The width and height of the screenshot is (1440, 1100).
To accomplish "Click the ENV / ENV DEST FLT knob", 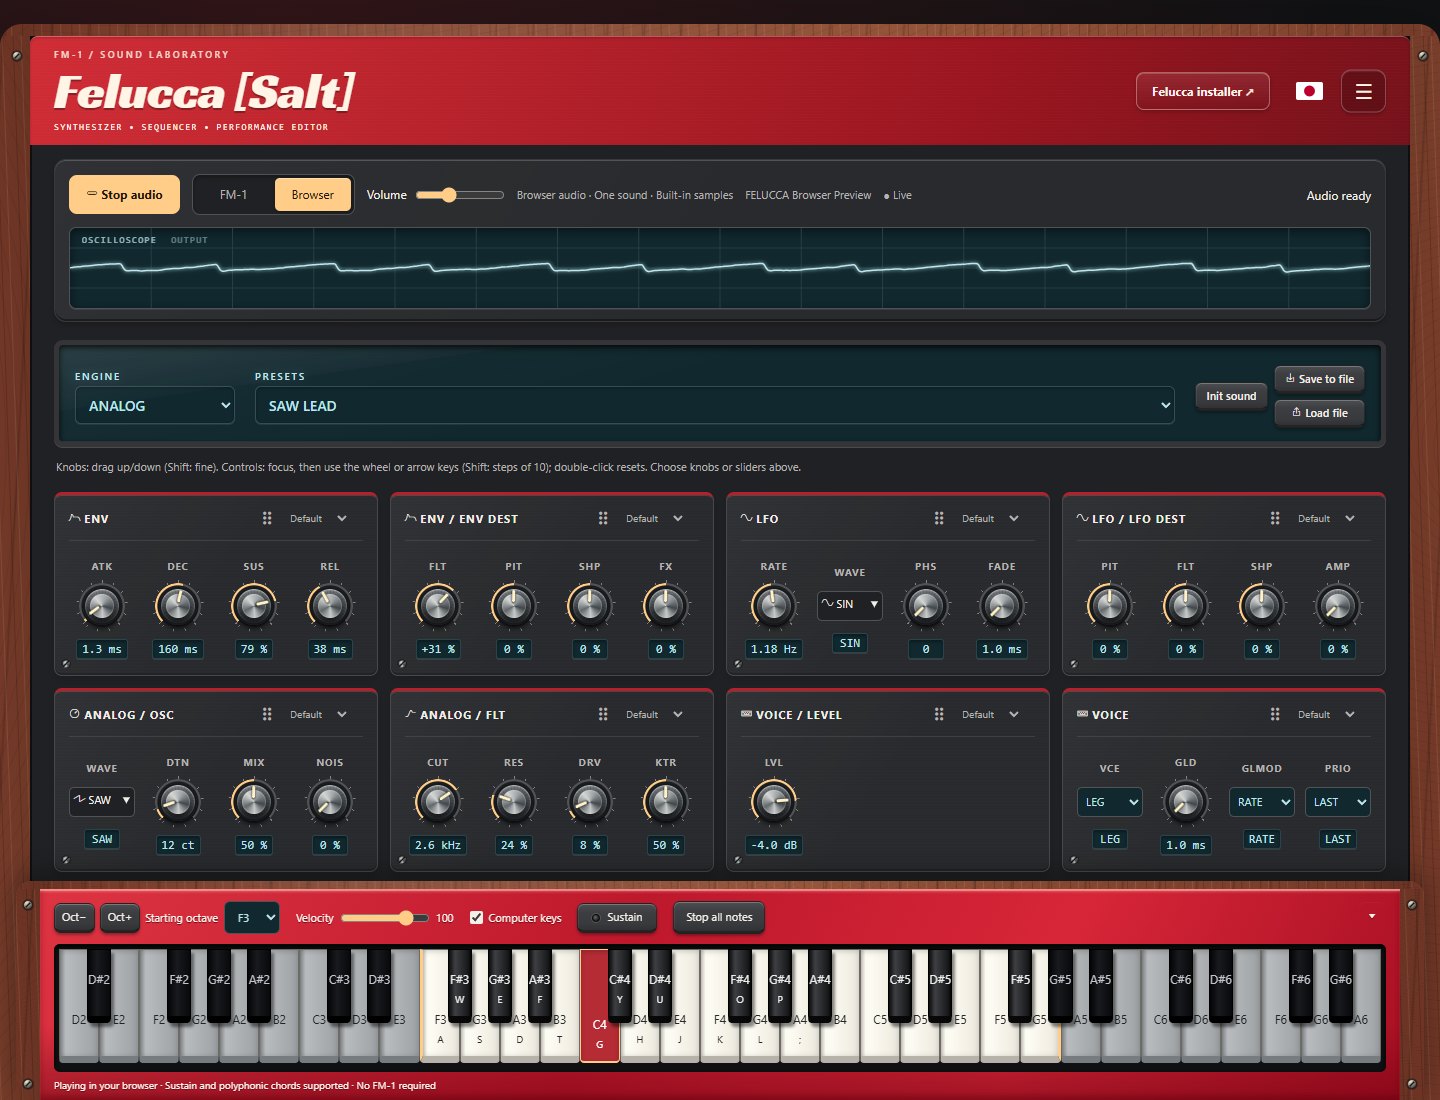I will point(438,605).
